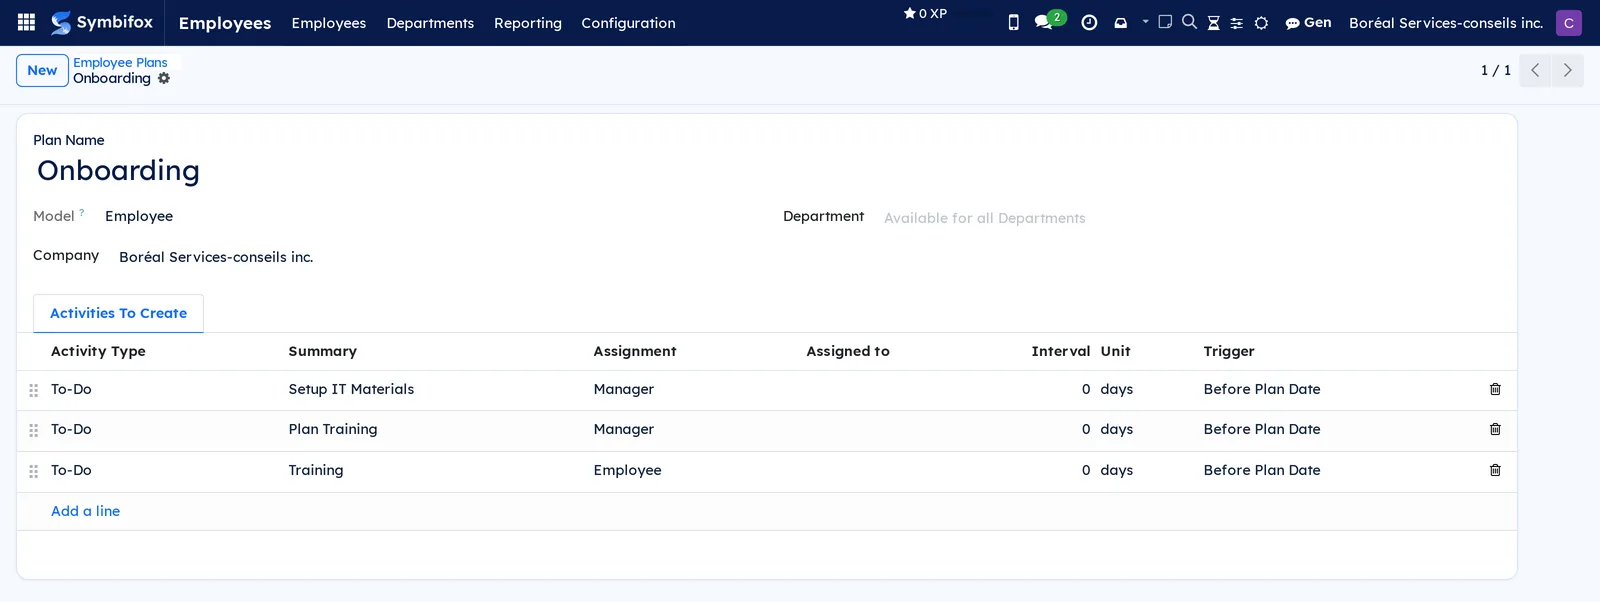
Task: Open the activities clock icon
Action: pyautogui.click(x=1089, y=22)
